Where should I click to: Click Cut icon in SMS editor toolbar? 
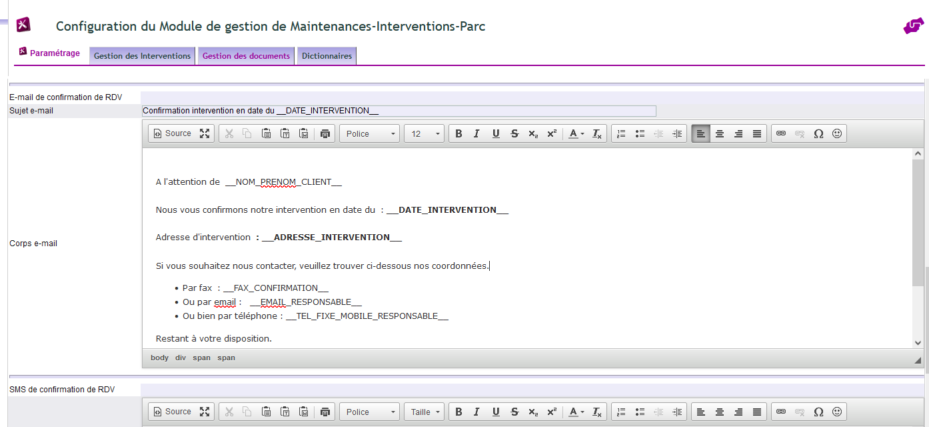click(x=229, y=412)
